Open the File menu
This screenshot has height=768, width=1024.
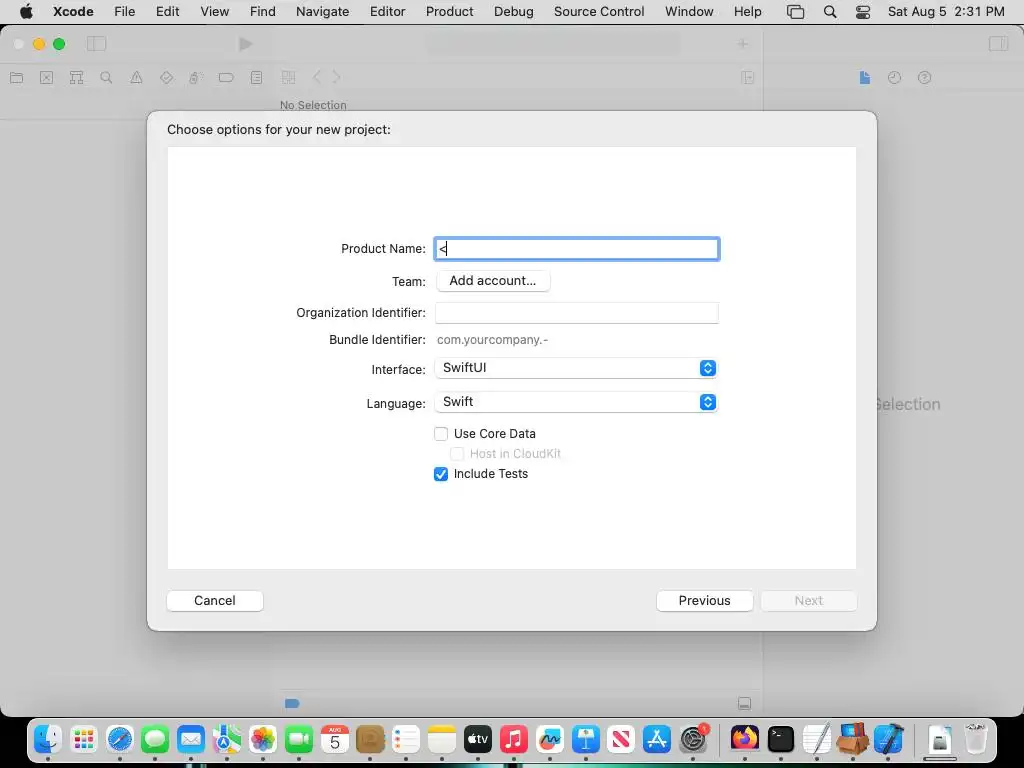[124, 12]
